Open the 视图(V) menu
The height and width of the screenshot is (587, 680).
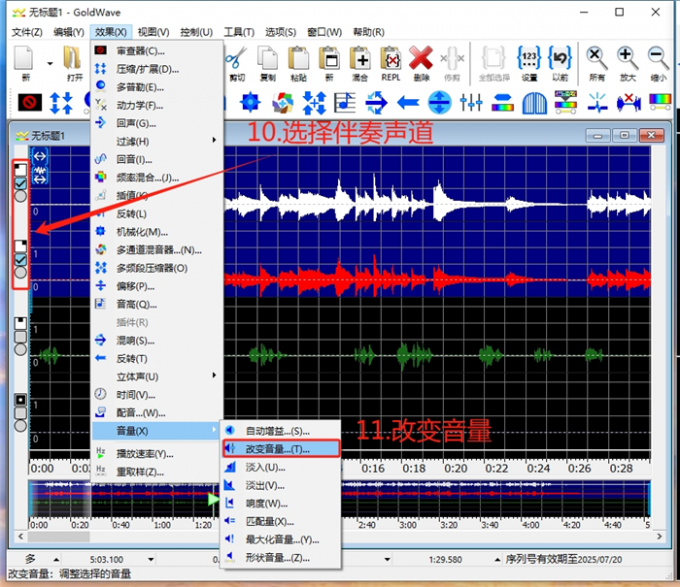pos(154,32)
